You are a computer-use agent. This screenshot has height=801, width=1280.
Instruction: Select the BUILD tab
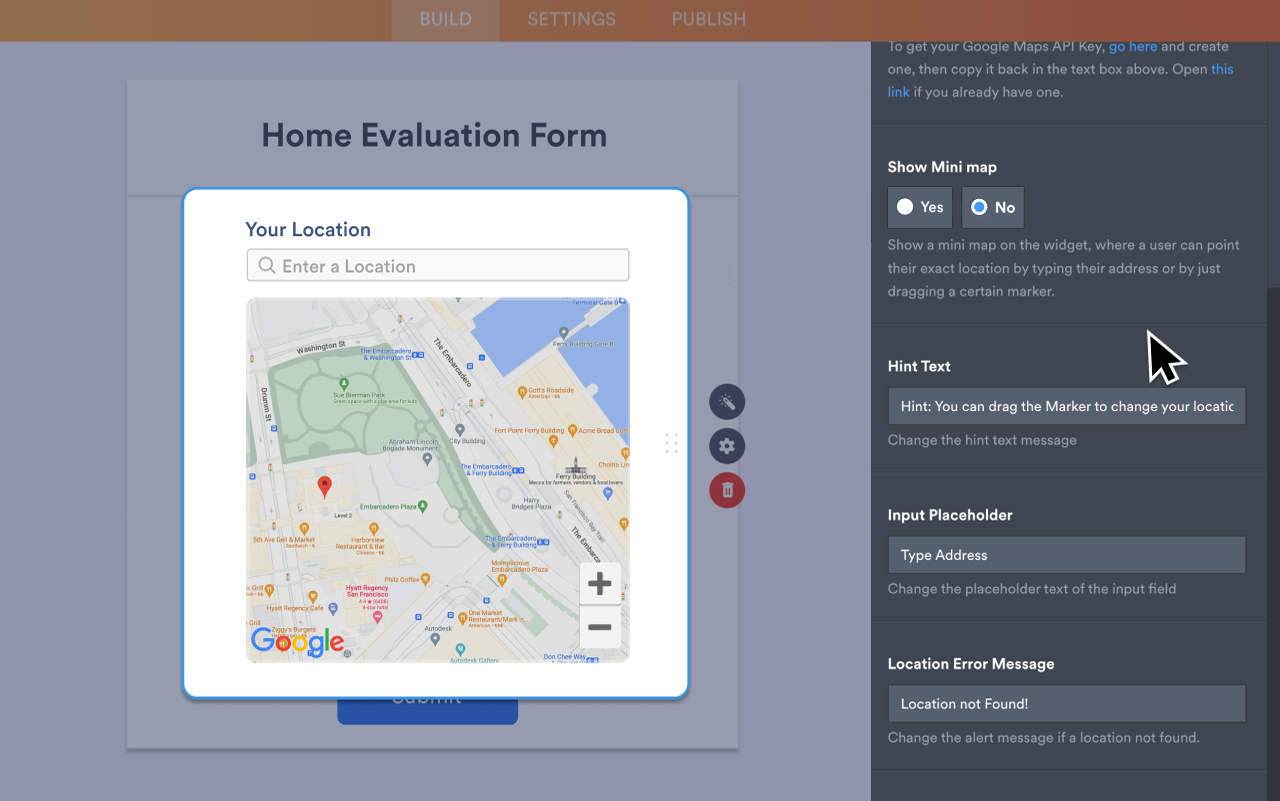[445, 19]
